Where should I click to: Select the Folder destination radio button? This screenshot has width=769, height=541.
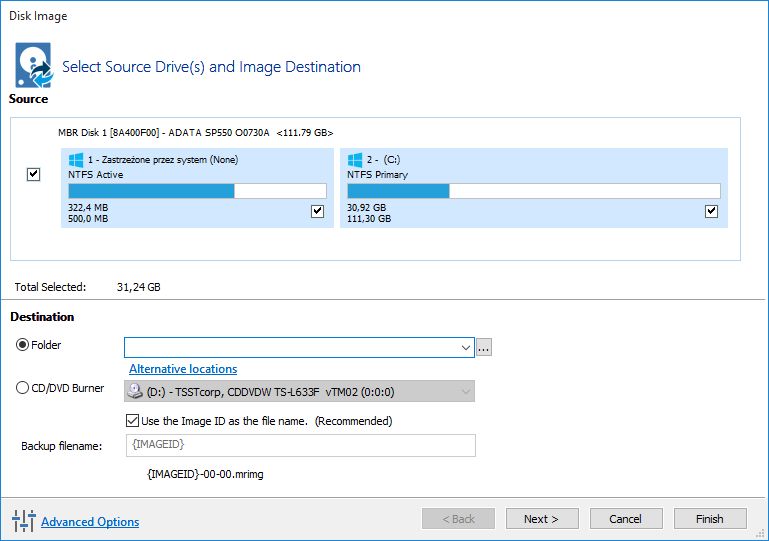(x=23, y=345)
